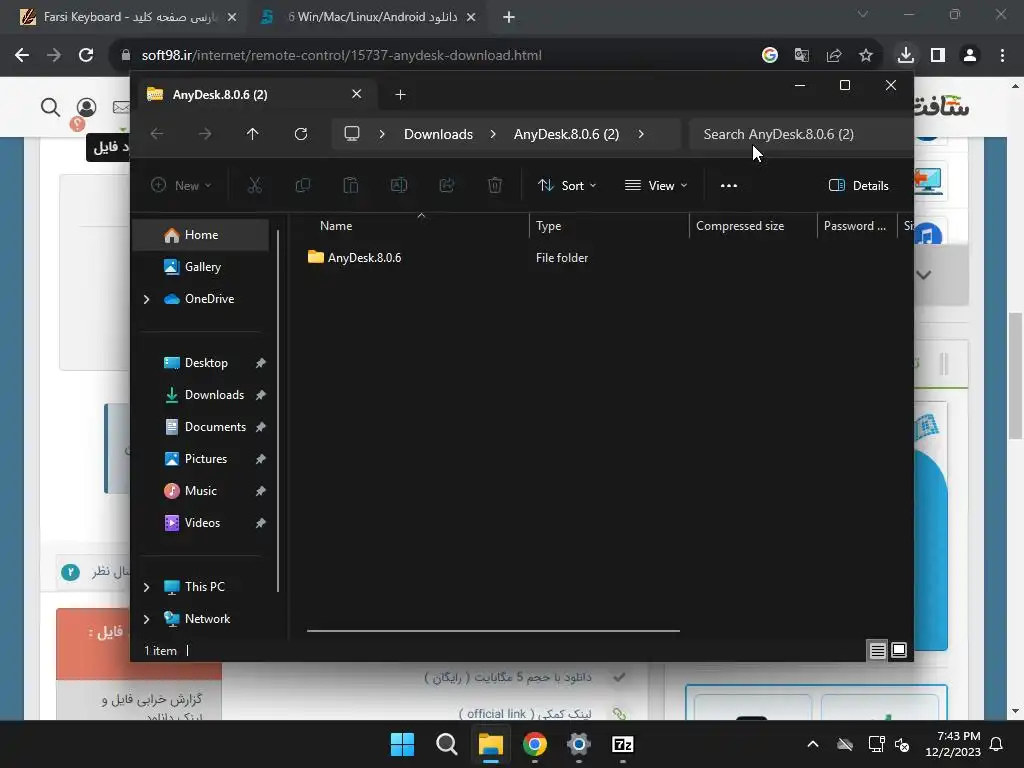Click the Paste clipboard icon
Image resolution: width=1024 pixels, height=768 pixels.
coord(351,185)
